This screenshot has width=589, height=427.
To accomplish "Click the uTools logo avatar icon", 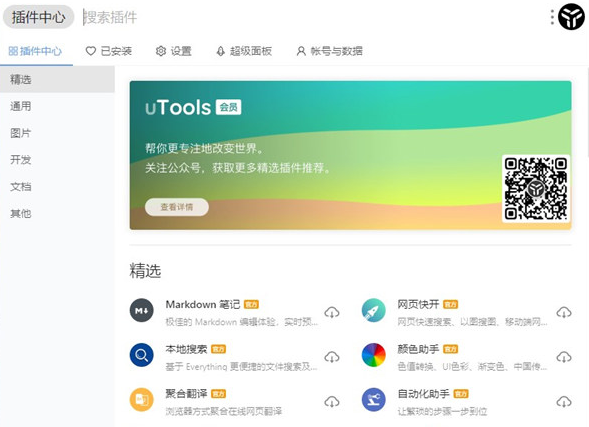I will (x=571, y=17).
